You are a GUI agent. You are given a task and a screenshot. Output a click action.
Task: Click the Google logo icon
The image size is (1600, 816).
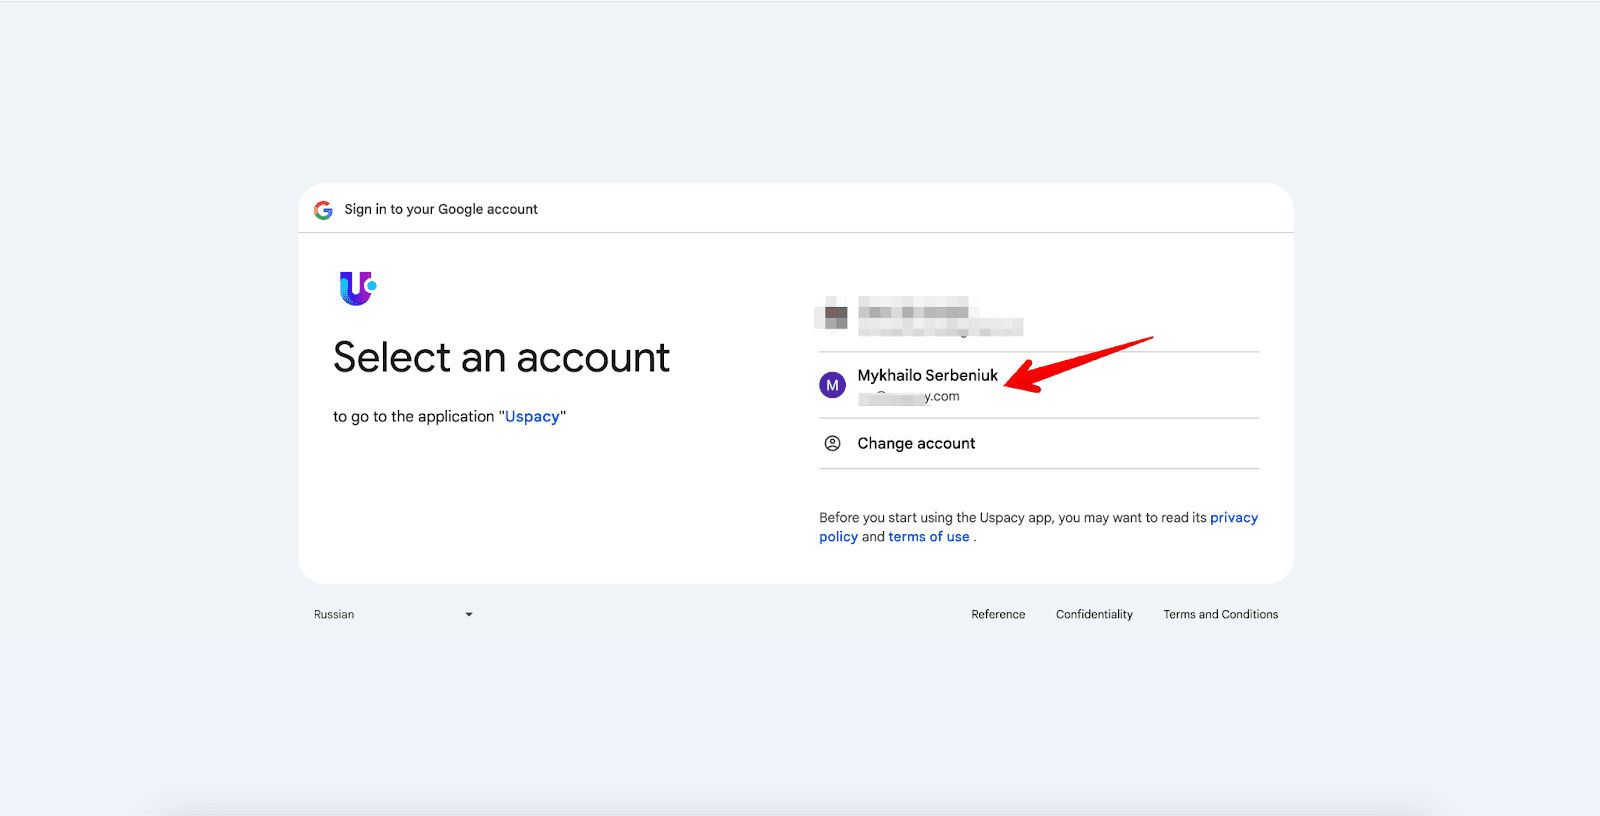click(x=323, y=210)
